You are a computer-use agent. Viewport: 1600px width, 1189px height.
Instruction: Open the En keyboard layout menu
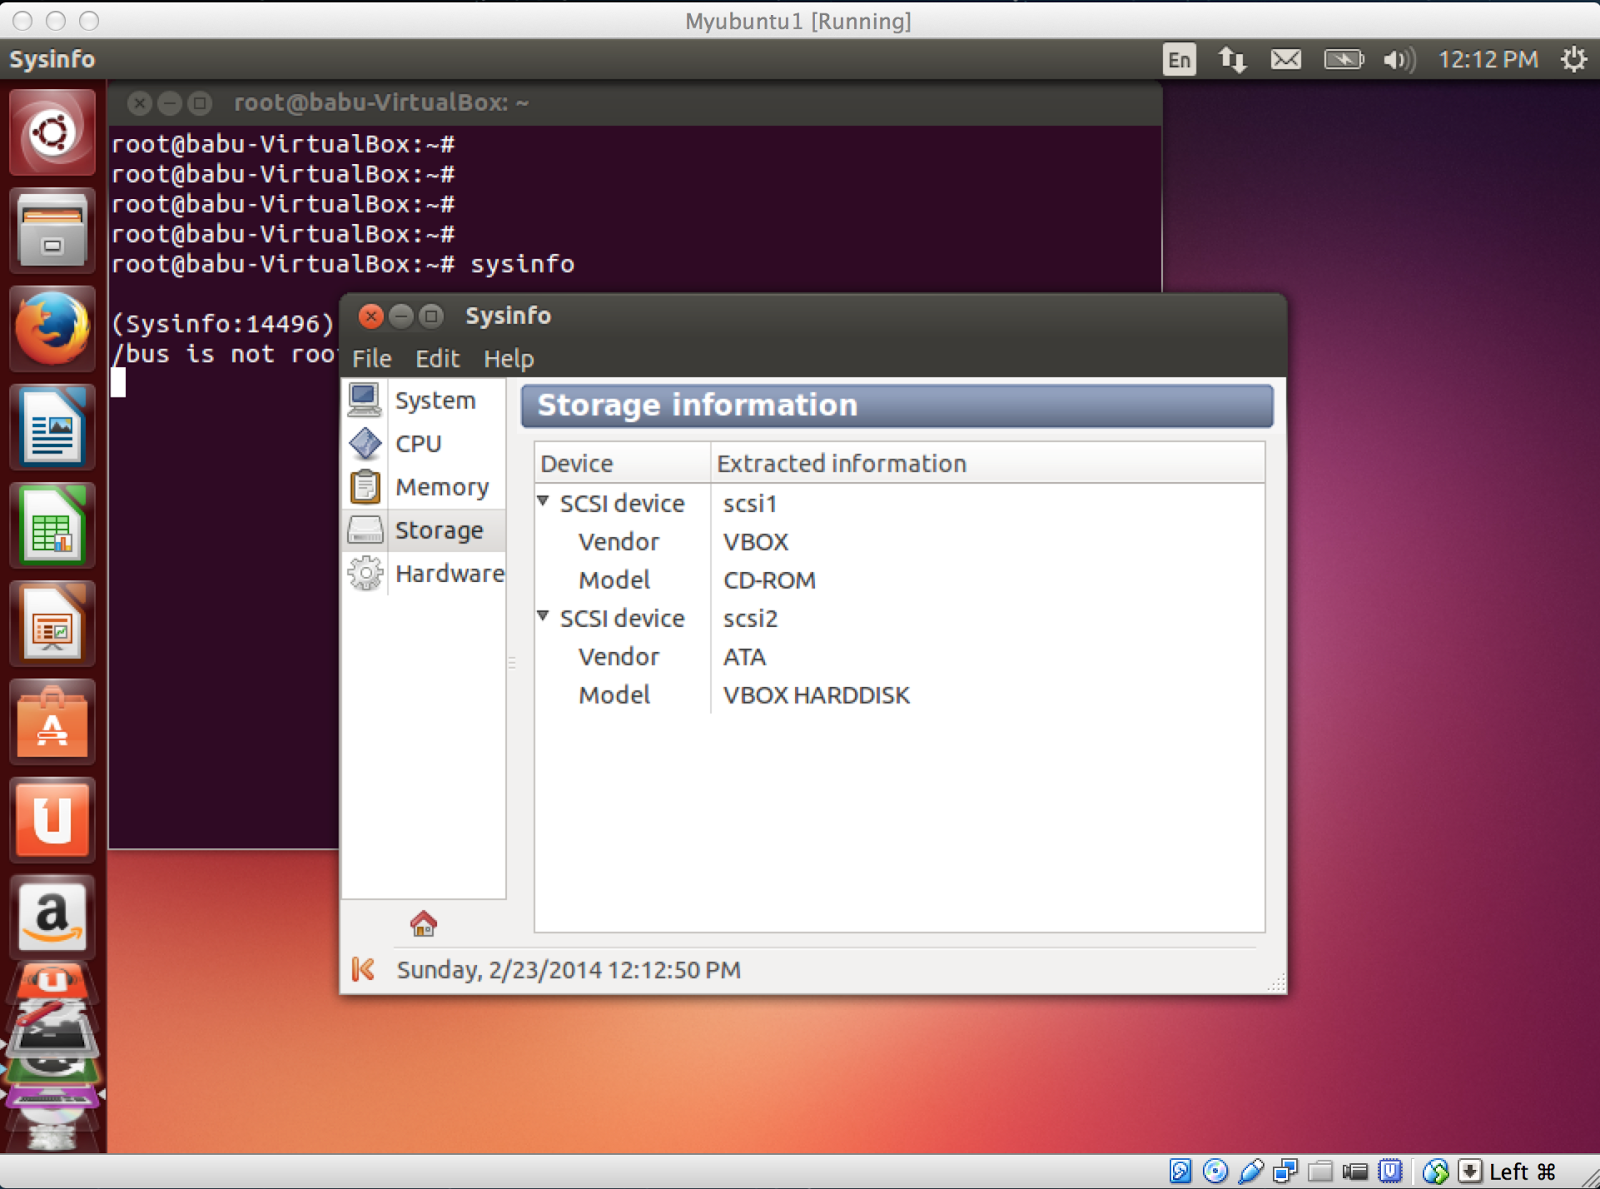1178,60
